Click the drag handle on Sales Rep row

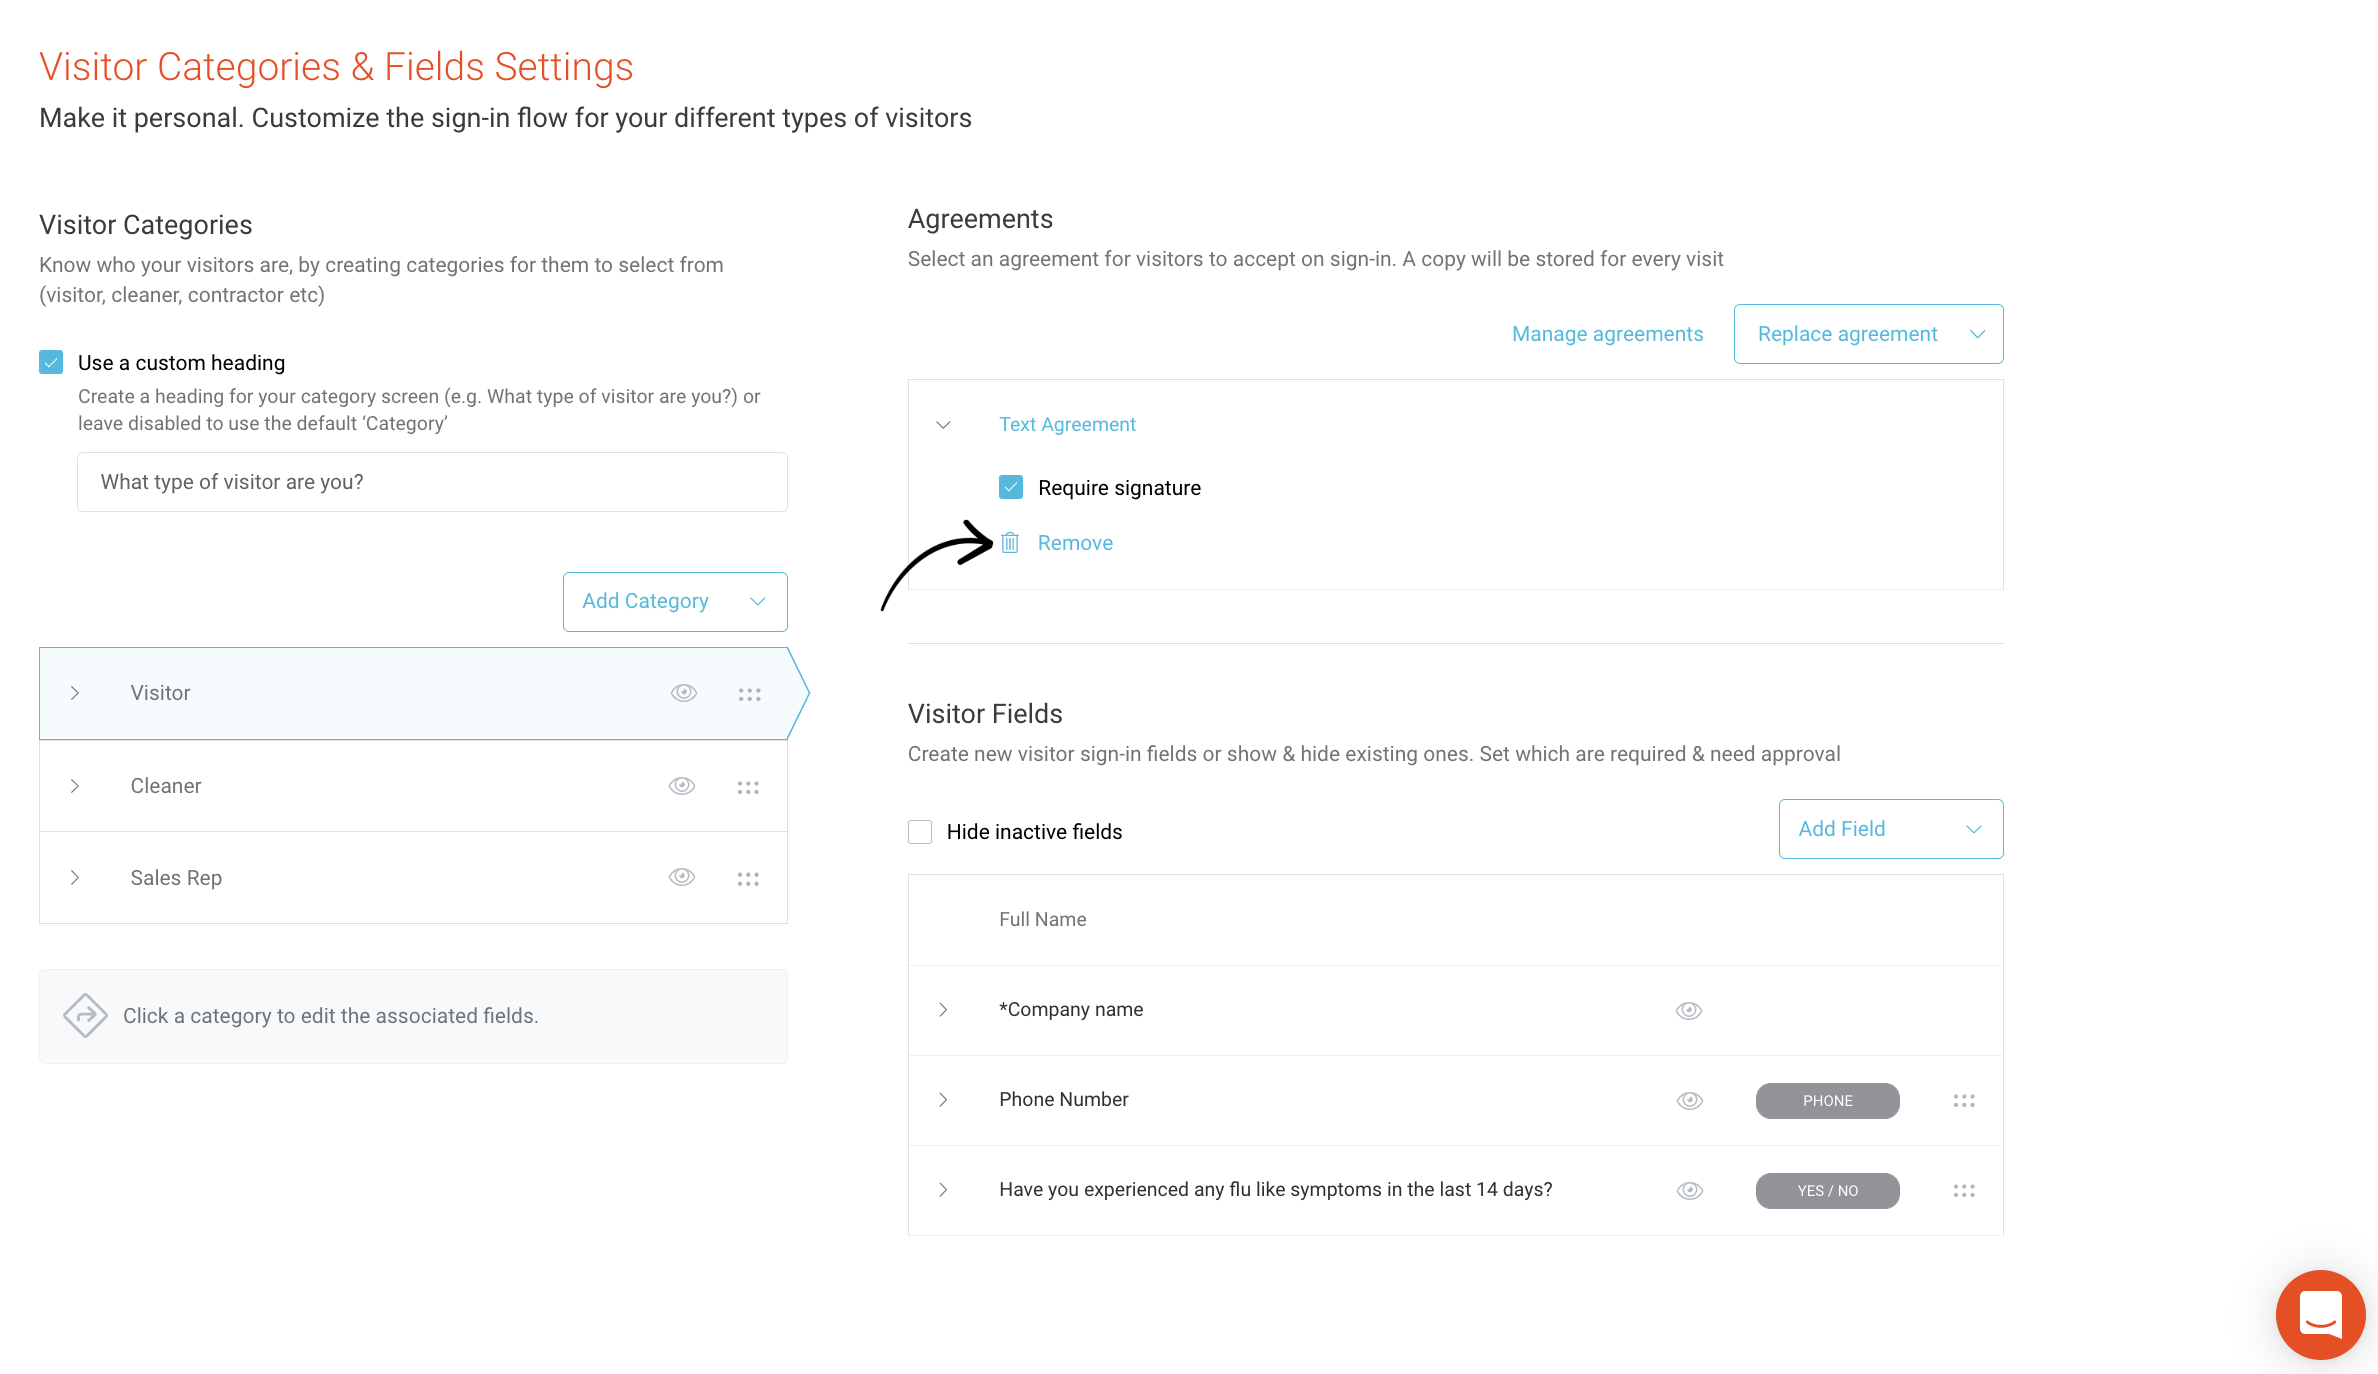[x=748, y=879]
